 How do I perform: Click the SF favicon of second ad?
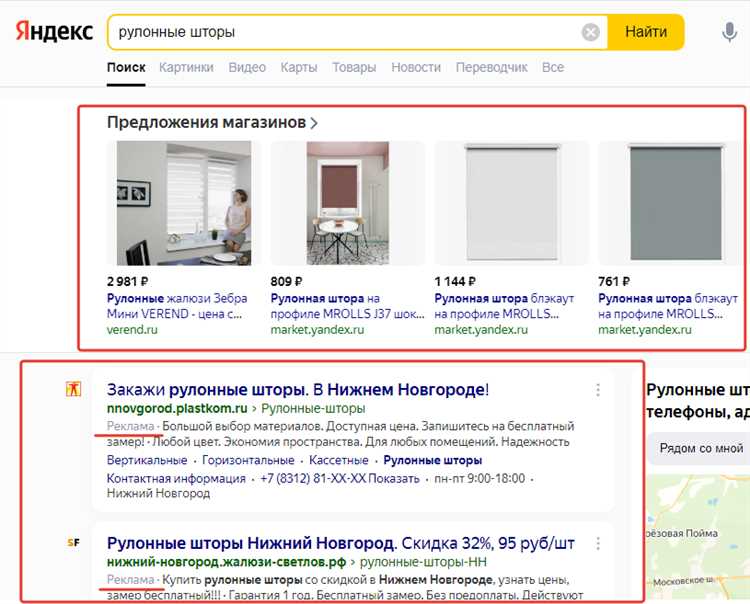coord(73,542)
